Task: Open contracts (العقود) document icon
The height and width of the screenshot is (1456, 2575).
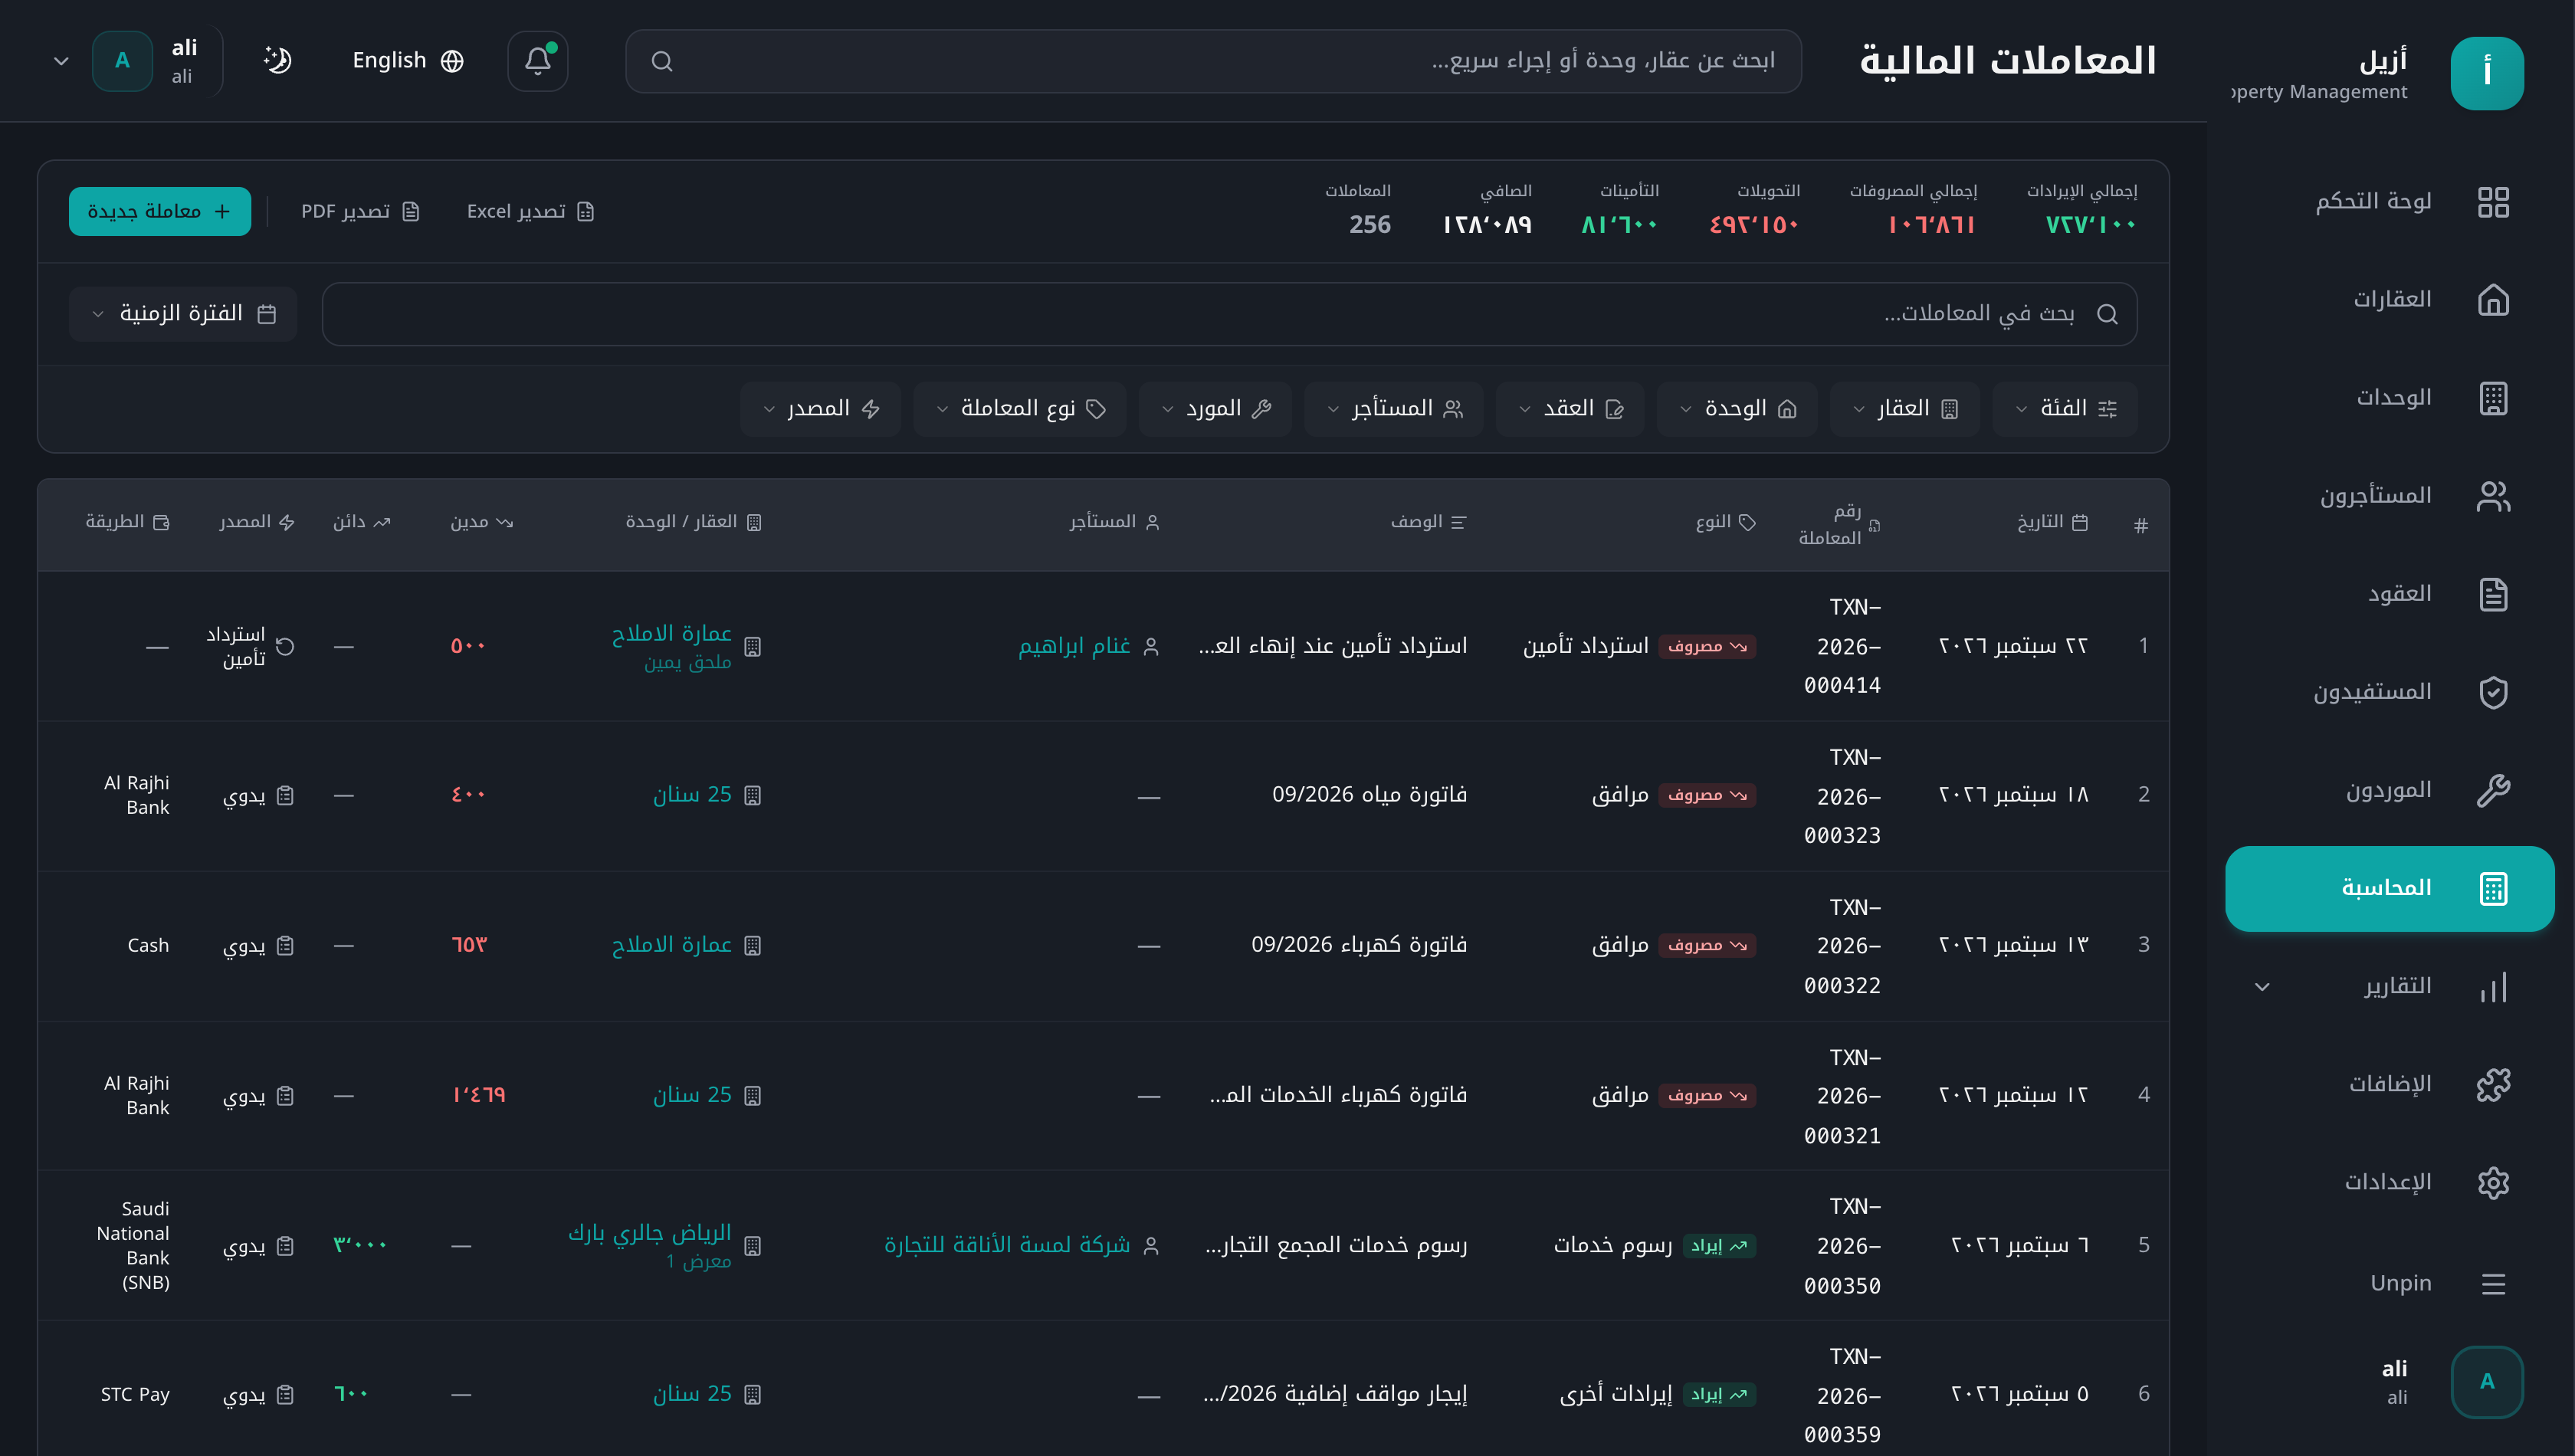Action: point(2493,594)
